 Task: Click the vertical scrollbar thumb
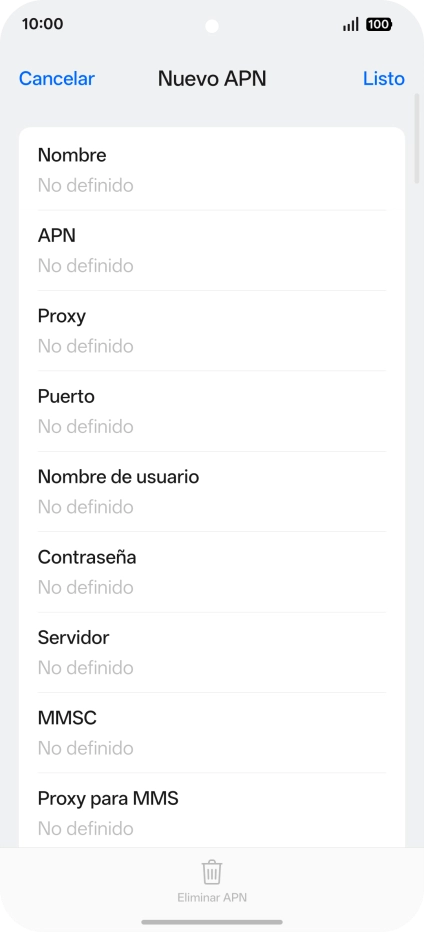(x=417, y=138)
